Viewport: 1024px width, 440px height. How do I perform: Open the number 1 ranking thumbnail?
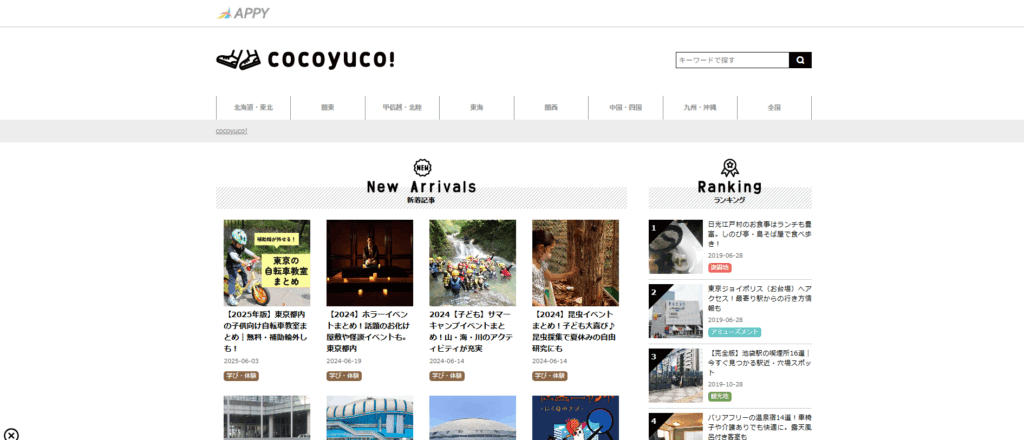[x=675, y=246]
